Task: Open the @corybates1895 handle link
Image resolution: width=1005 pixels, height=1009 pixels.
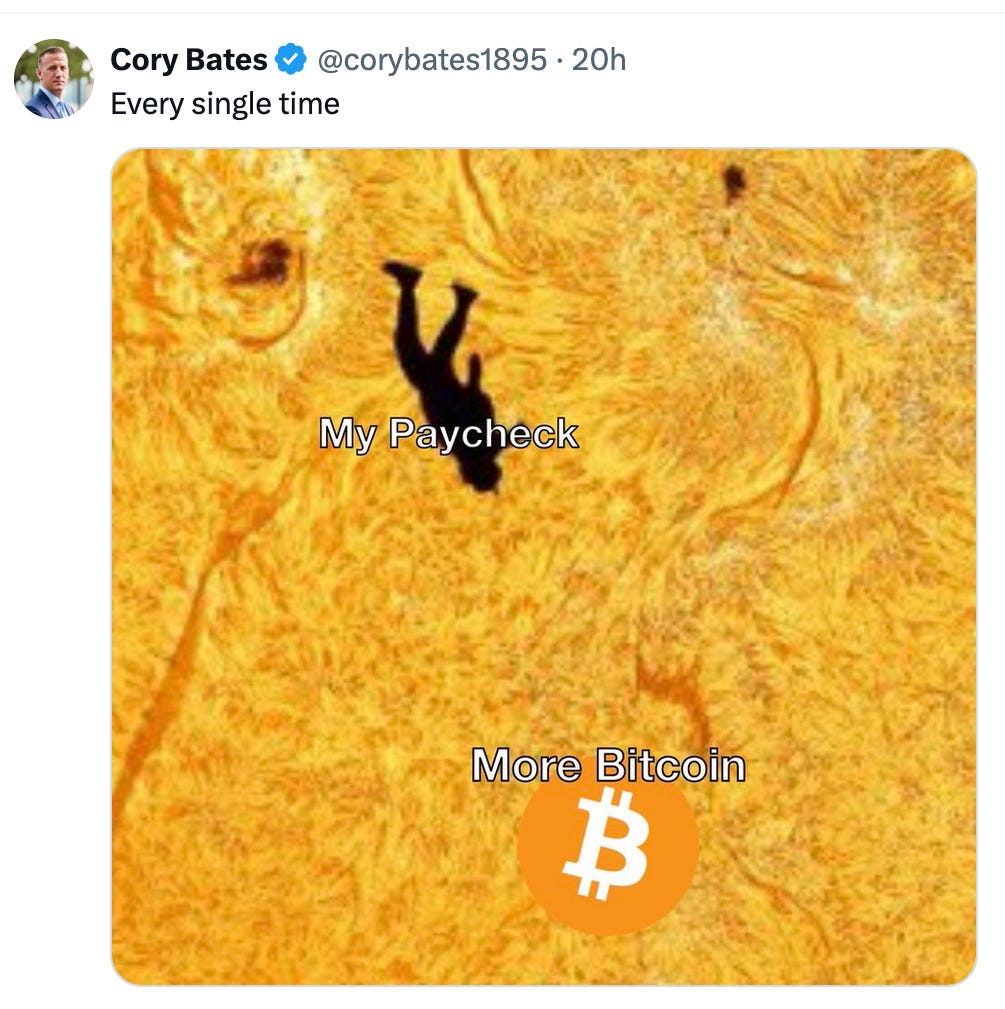Action: click(432, 60)
